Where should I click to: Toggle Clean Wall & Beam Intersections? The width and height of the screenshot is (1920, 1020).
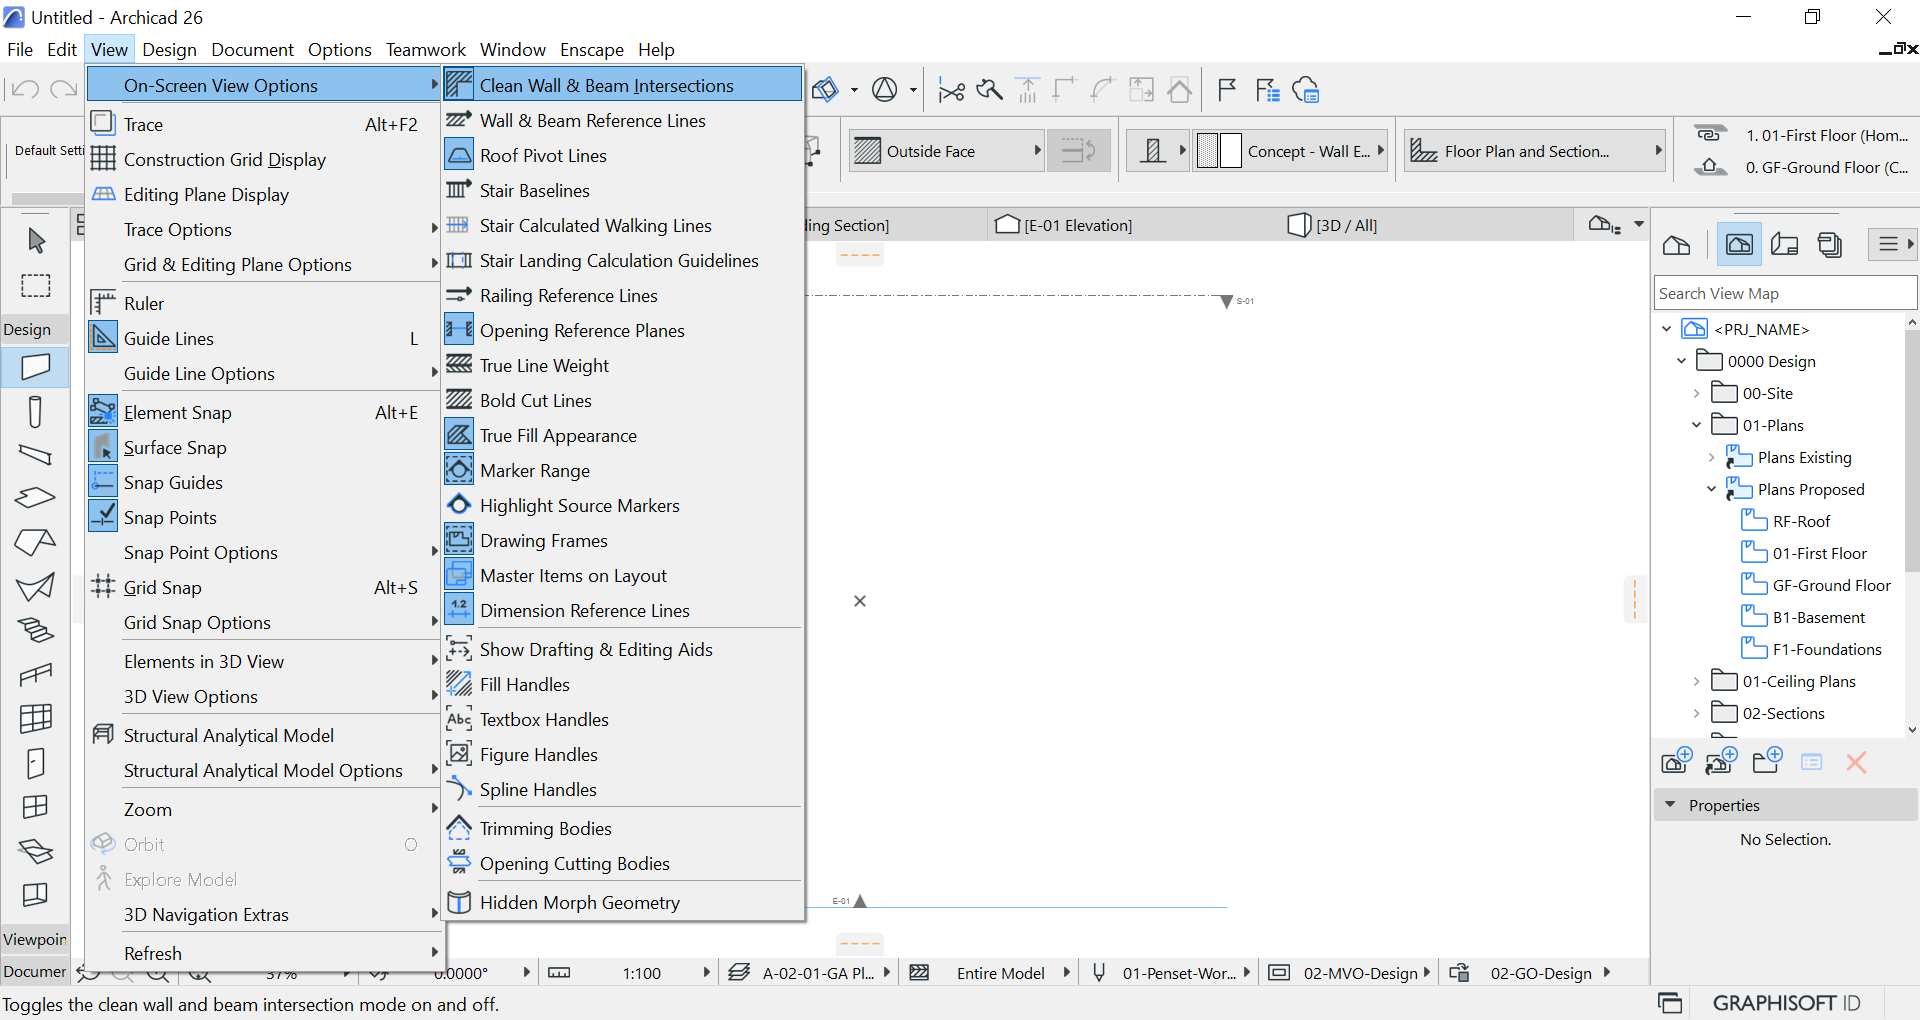pos(606,86)
